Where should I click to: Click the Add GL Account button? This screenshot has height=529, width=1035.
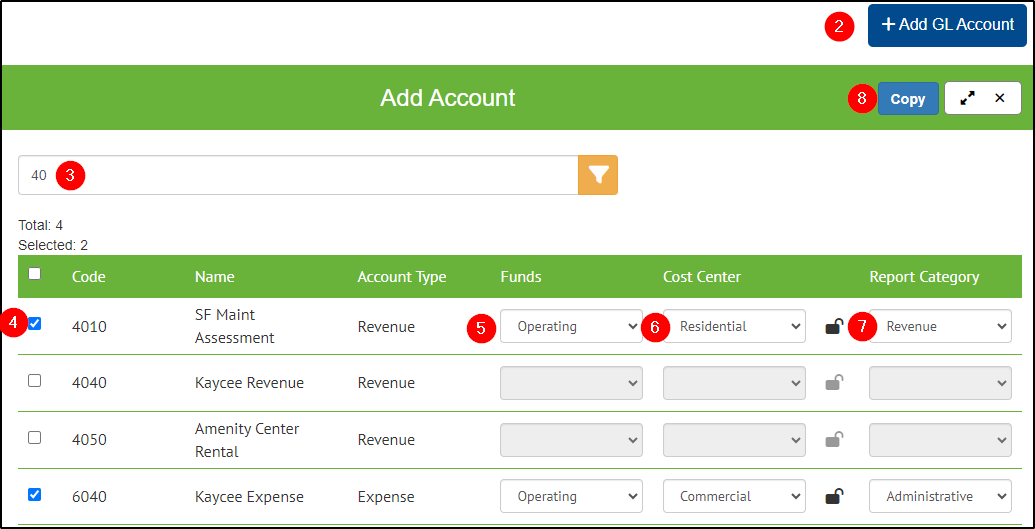click(x=947, y=25)
